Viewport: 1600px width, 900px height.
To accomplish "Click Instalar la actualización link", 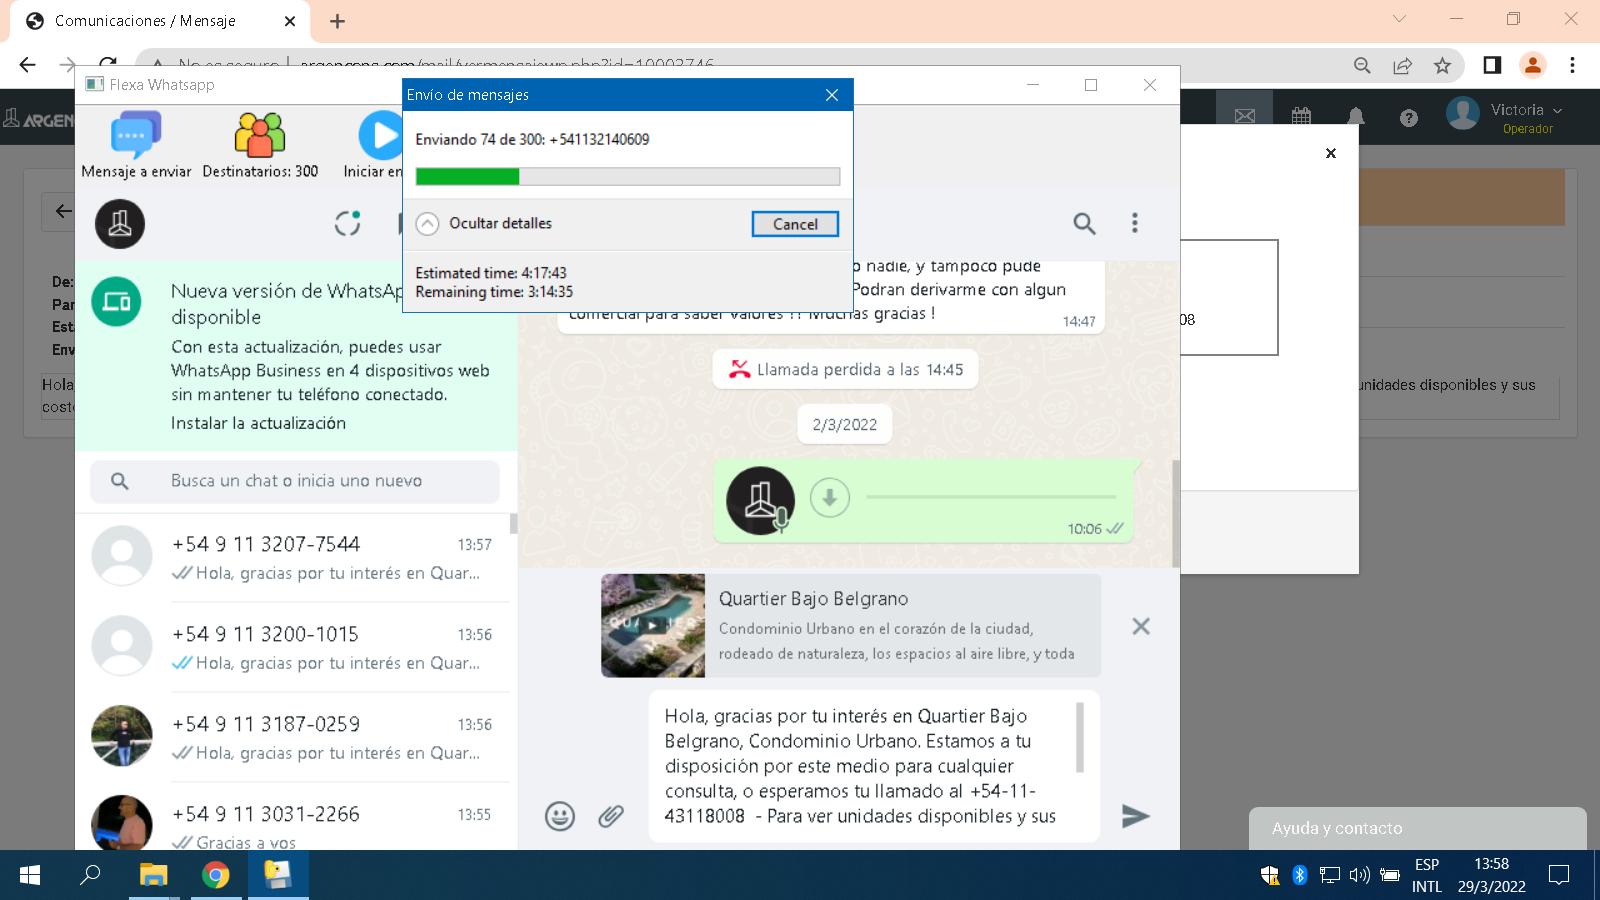I will (258, 423).
